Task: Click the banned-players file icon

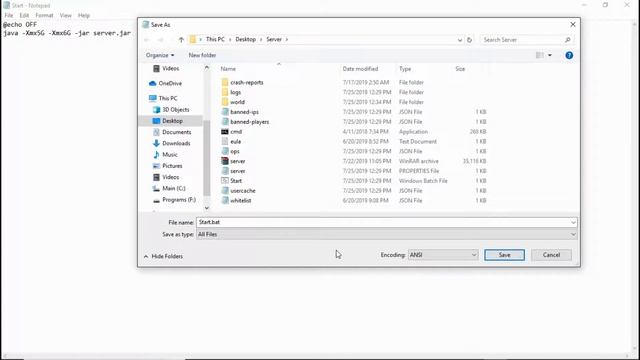Action: tap(225, 122)
